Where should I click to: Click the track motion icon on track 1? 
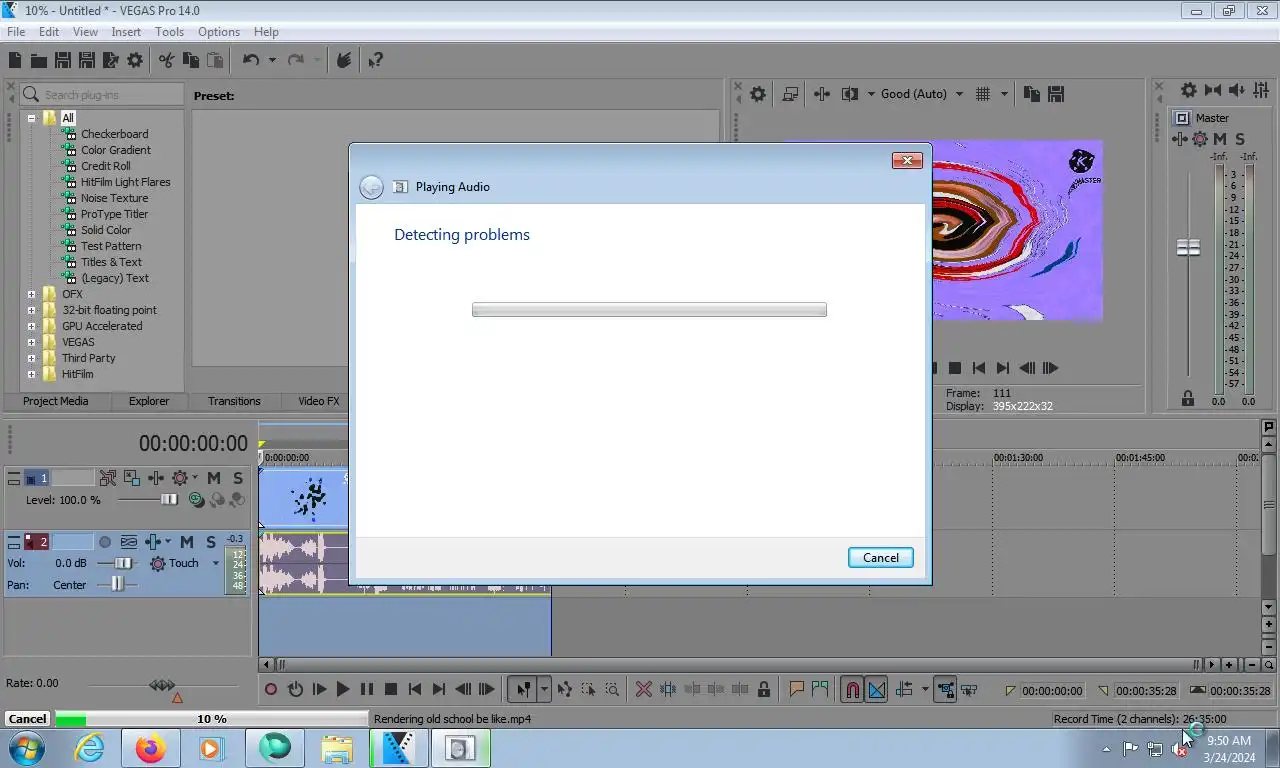point(132,478)
